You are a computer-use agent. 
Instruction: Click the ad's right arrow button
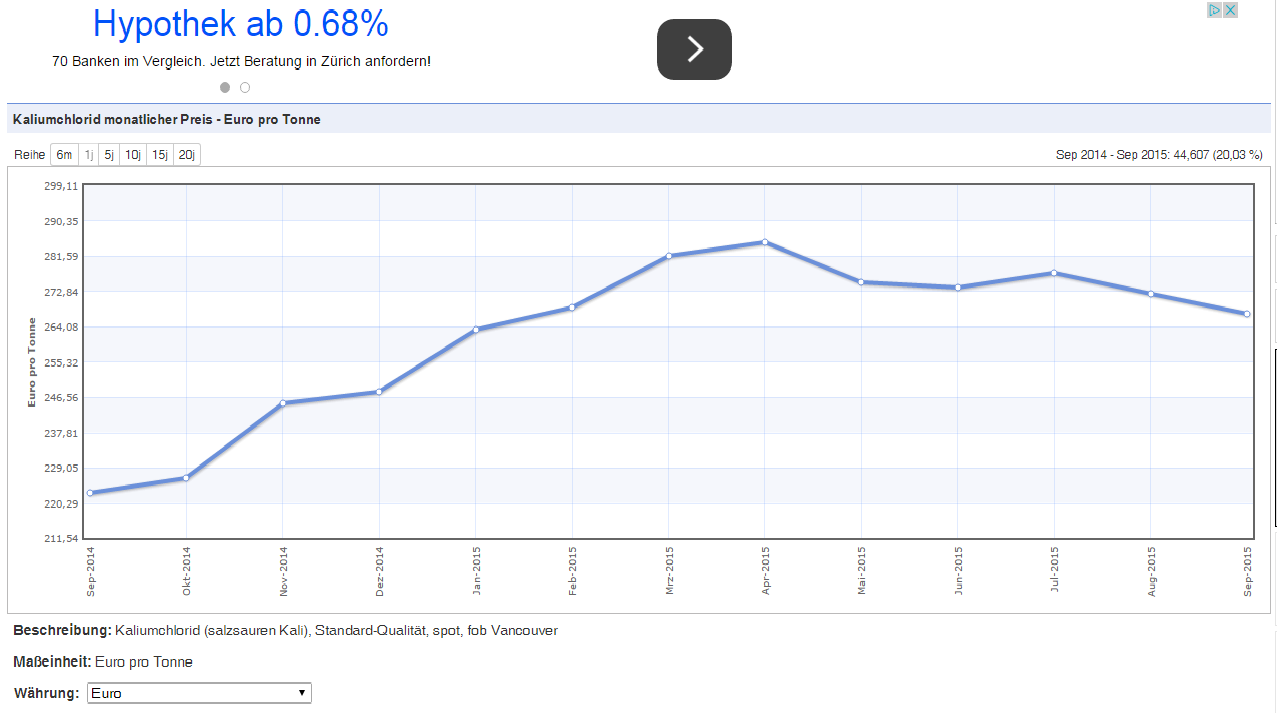tap(694, 49)
